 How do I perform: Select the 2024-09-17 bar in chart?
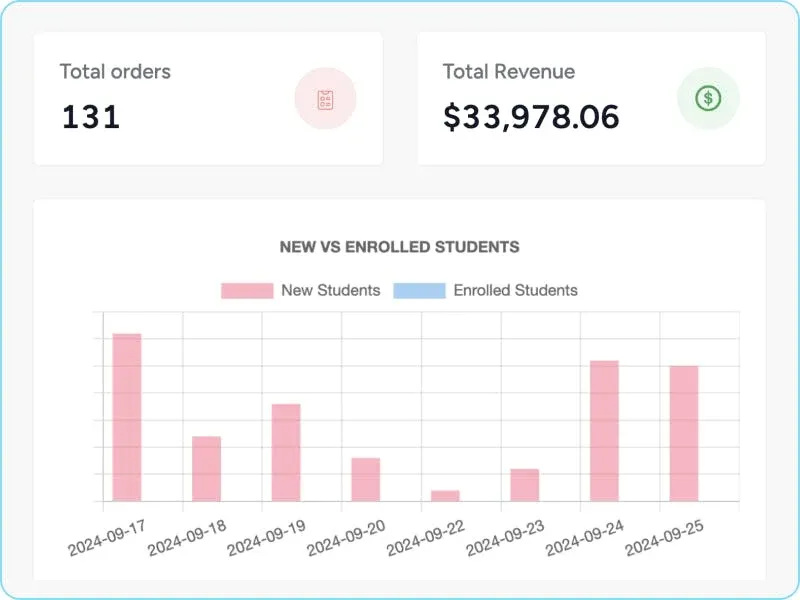(x=127, y=417)
